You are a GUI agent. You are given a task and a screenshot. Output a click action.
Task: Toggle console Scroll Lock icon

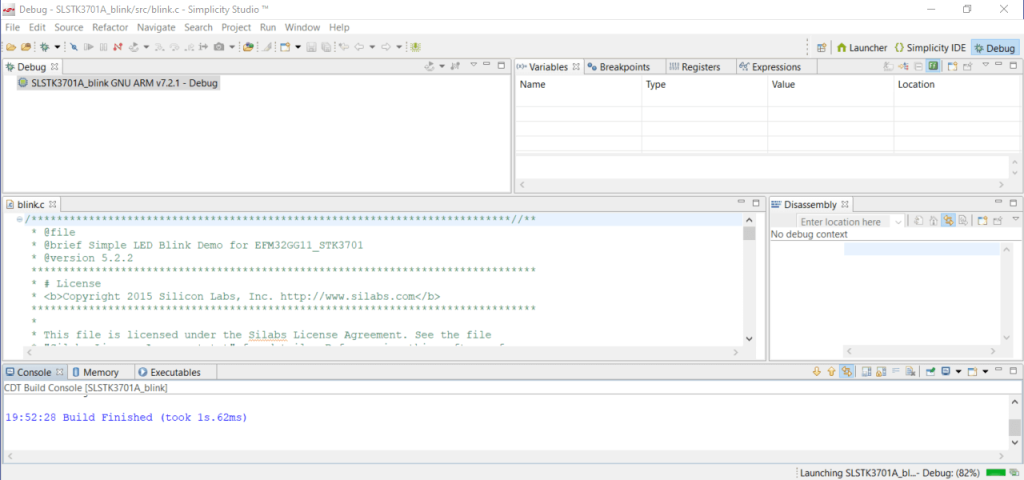point(881,372)
